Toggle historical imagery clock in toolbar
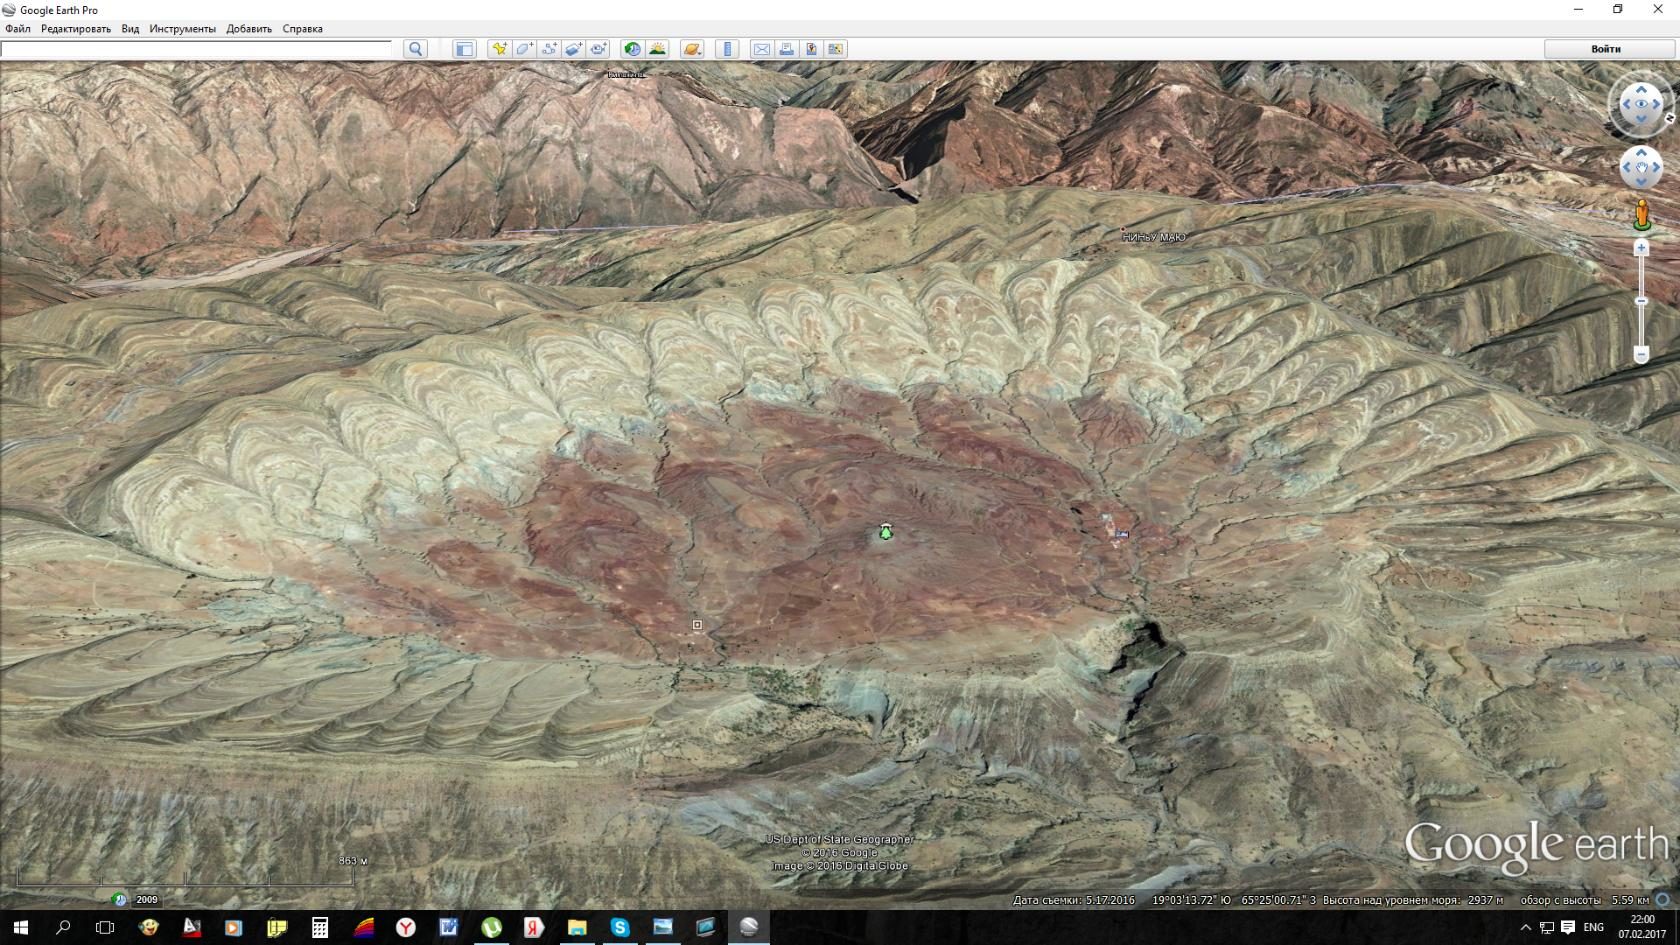The width and height of the screenshot is (1680, 945). (632, 49)
